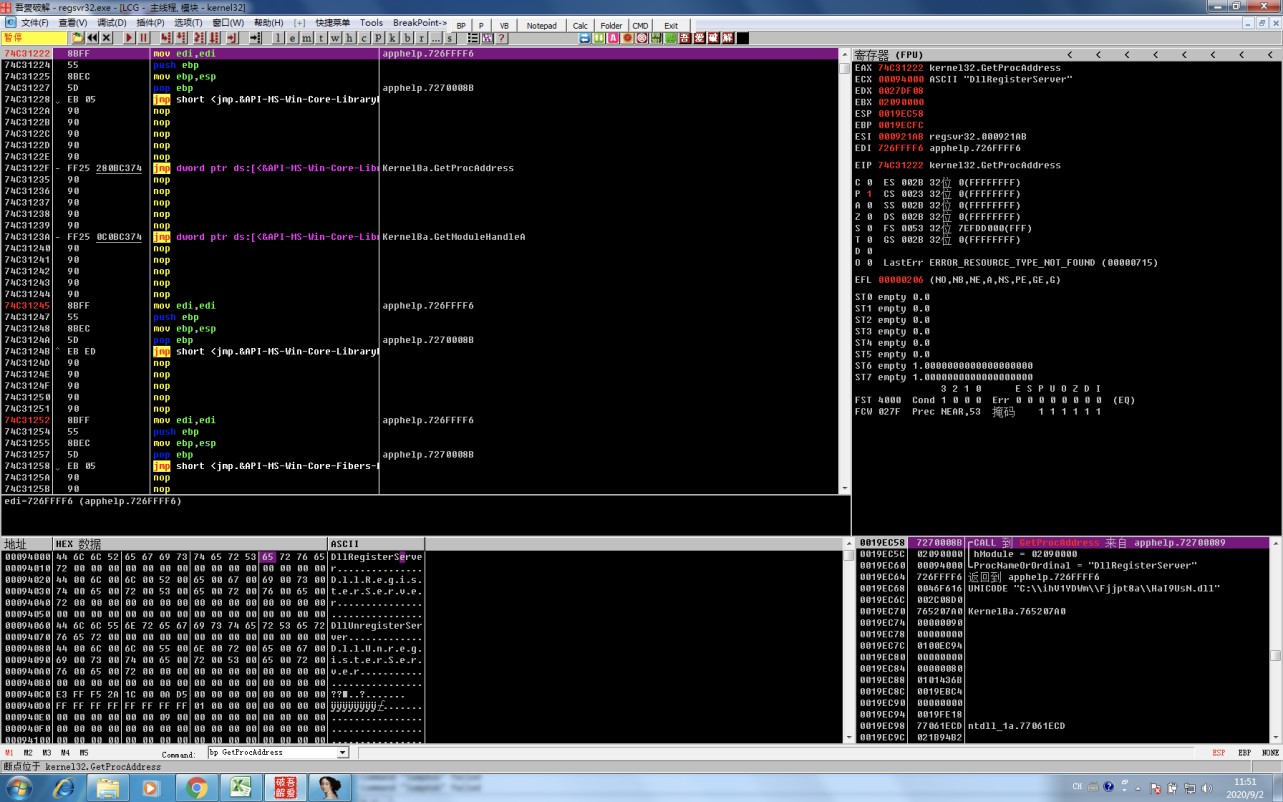
Task: Toggle EBP stack-relative mode in status bar
Action: [x=1244, y=753]
